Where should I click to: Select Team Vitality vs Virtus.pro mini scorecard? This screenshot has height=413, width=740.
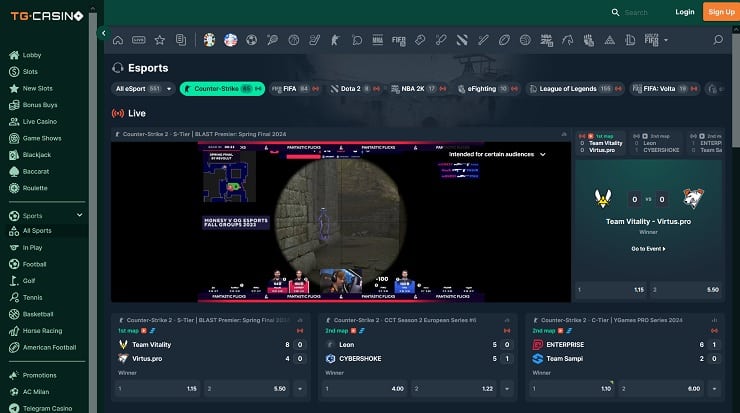(x=601, y=143)
